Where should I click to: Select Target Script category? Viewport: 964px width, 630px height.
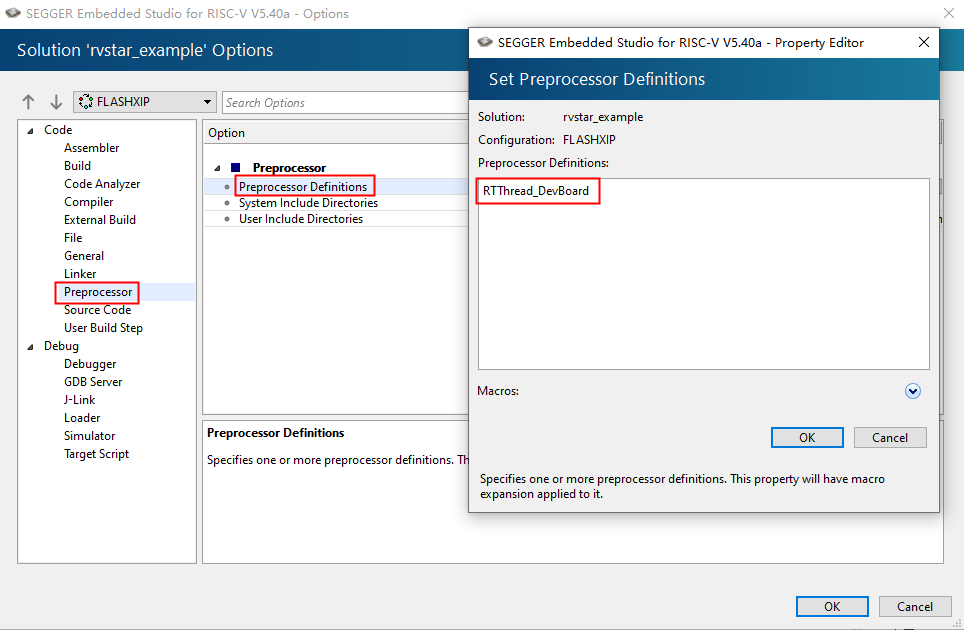point(97,454)
